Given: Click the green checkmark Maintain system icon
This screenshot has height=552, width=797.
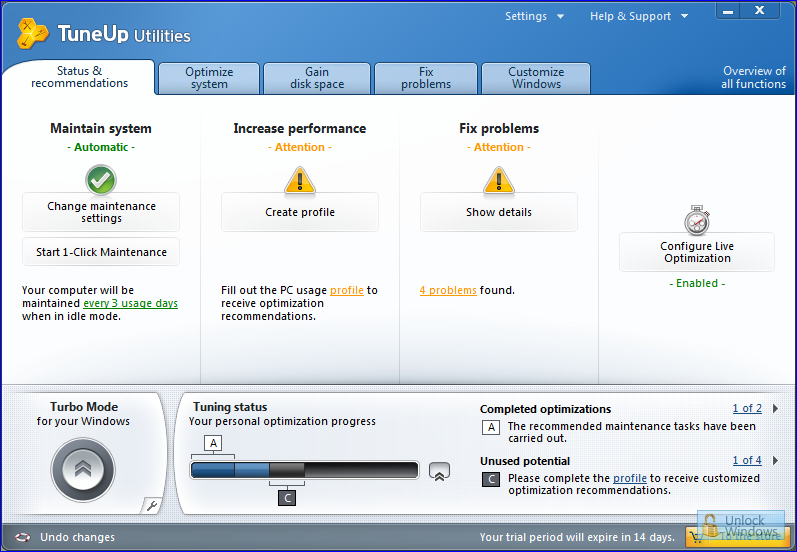Looking at the screenshot, I should coord(101,180).
